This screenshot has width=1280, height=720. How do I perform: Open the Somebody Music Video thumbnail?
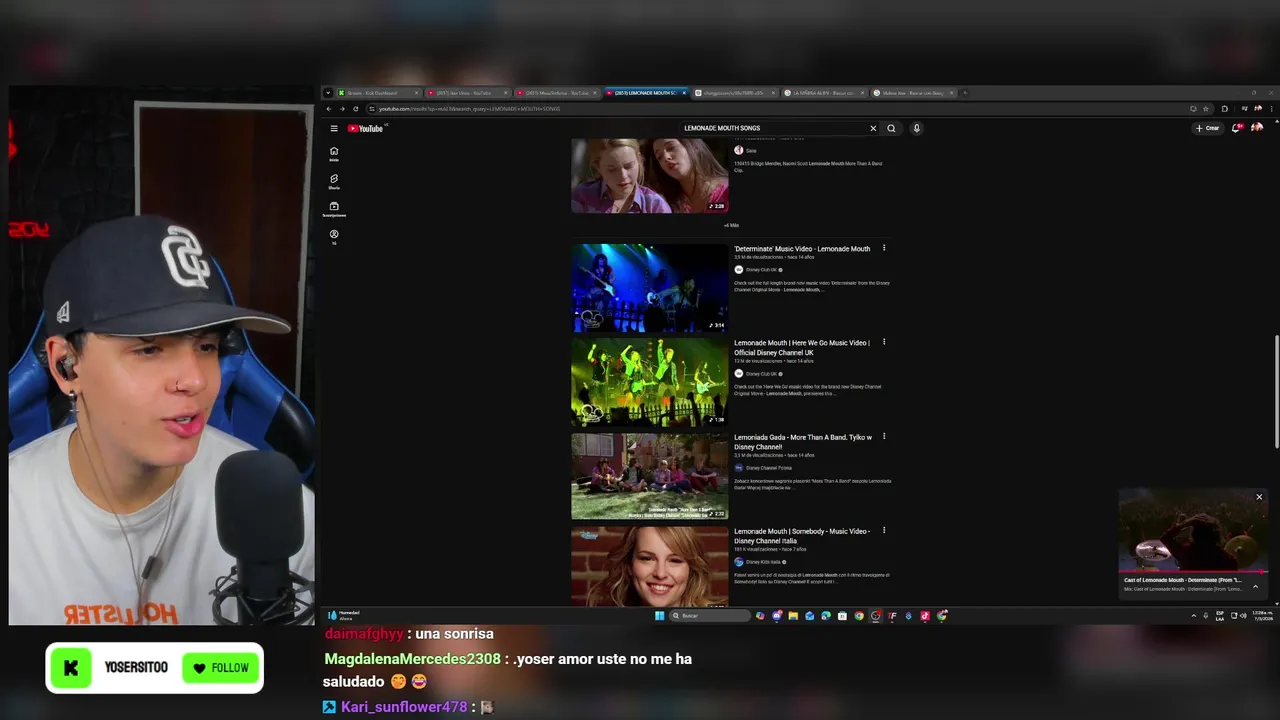point(649,566)
